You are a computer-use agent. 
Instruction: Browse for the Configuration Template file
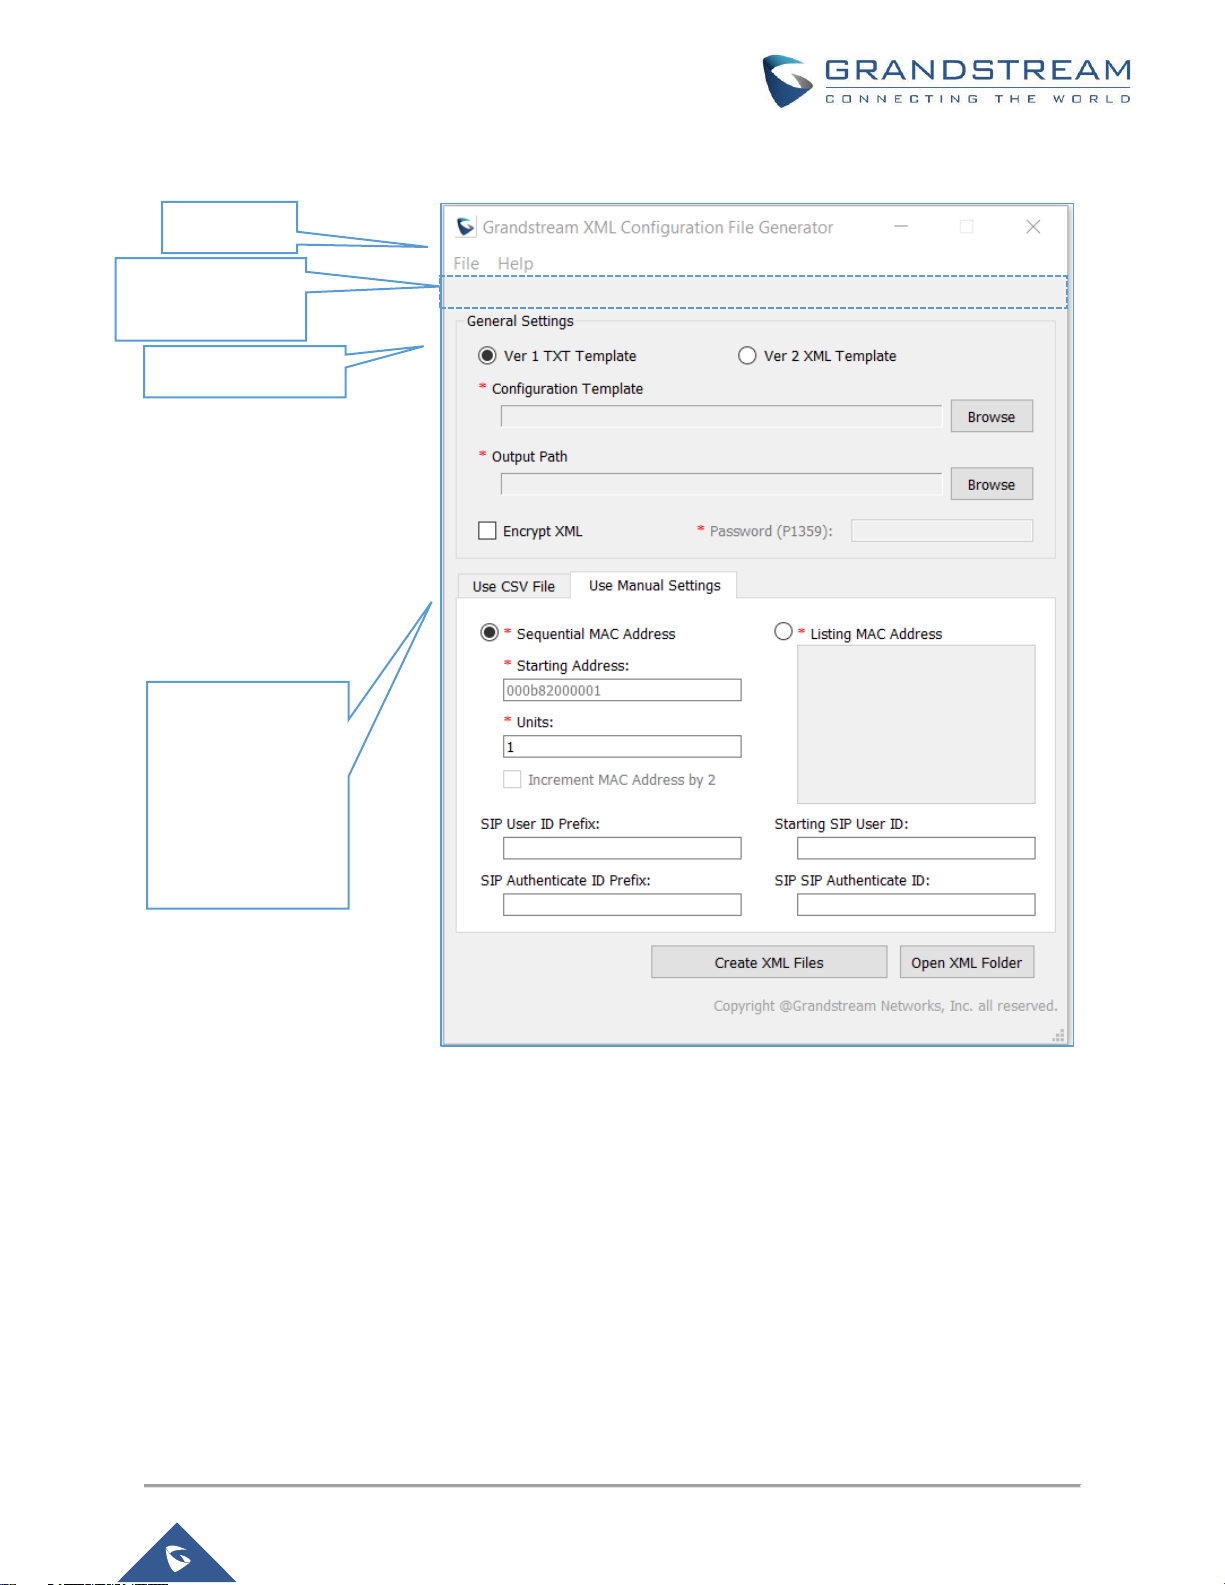pyautogui.click(x=991, y=417)
